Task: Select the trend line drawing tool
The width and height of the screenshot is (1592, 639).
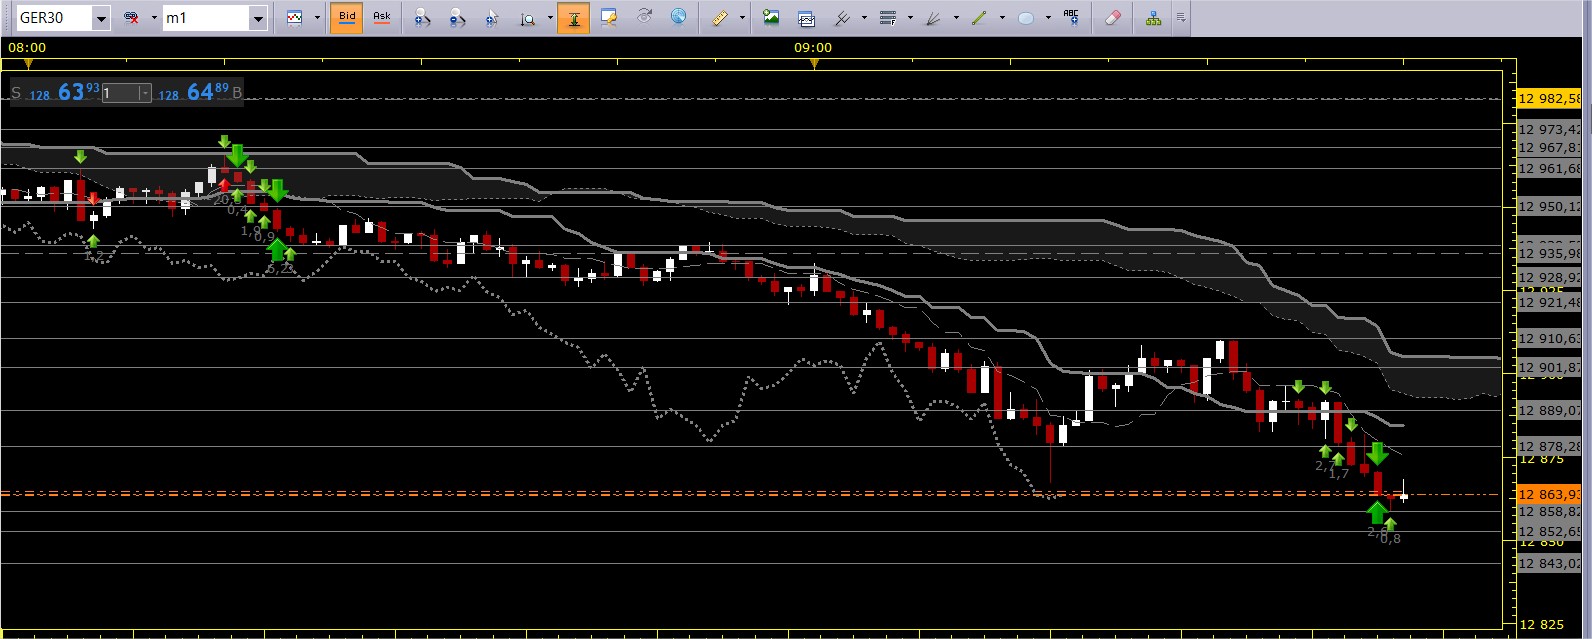Action: 980,18
